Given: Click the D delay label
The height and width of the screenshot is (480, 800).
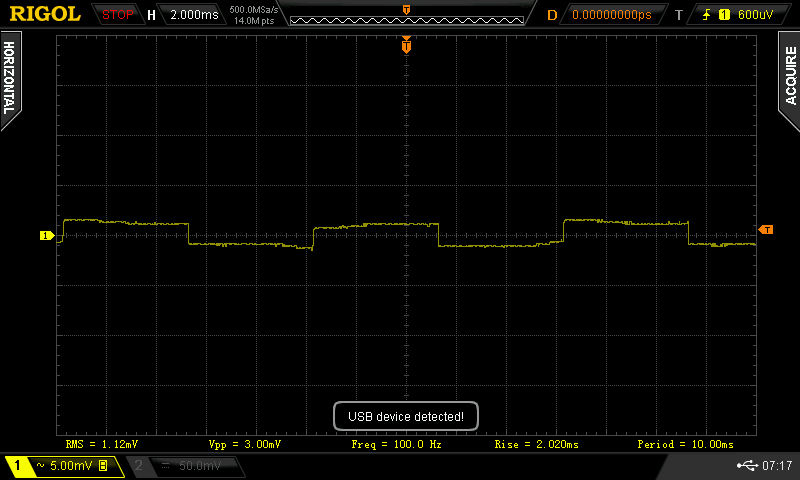Looking at the screenshot, I should [552, 15].
